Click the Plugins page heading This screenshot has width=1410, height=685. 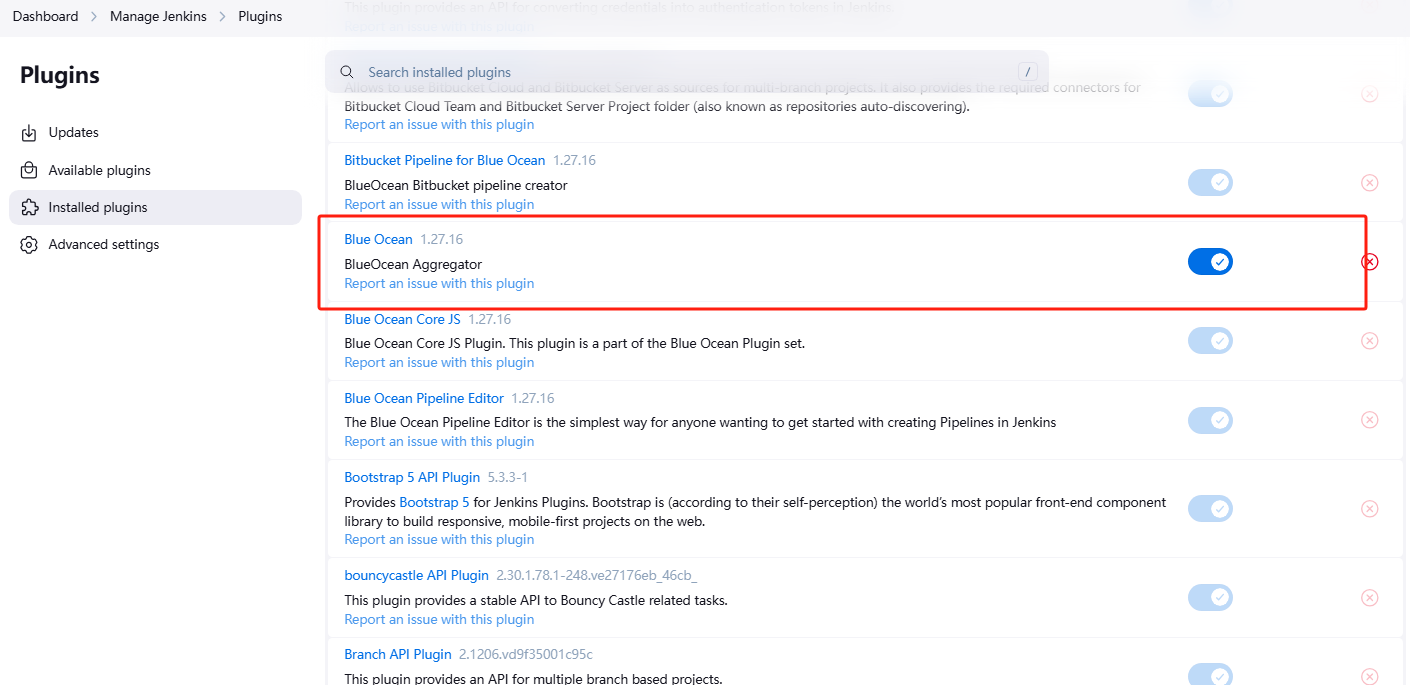(x=60, y=75)
